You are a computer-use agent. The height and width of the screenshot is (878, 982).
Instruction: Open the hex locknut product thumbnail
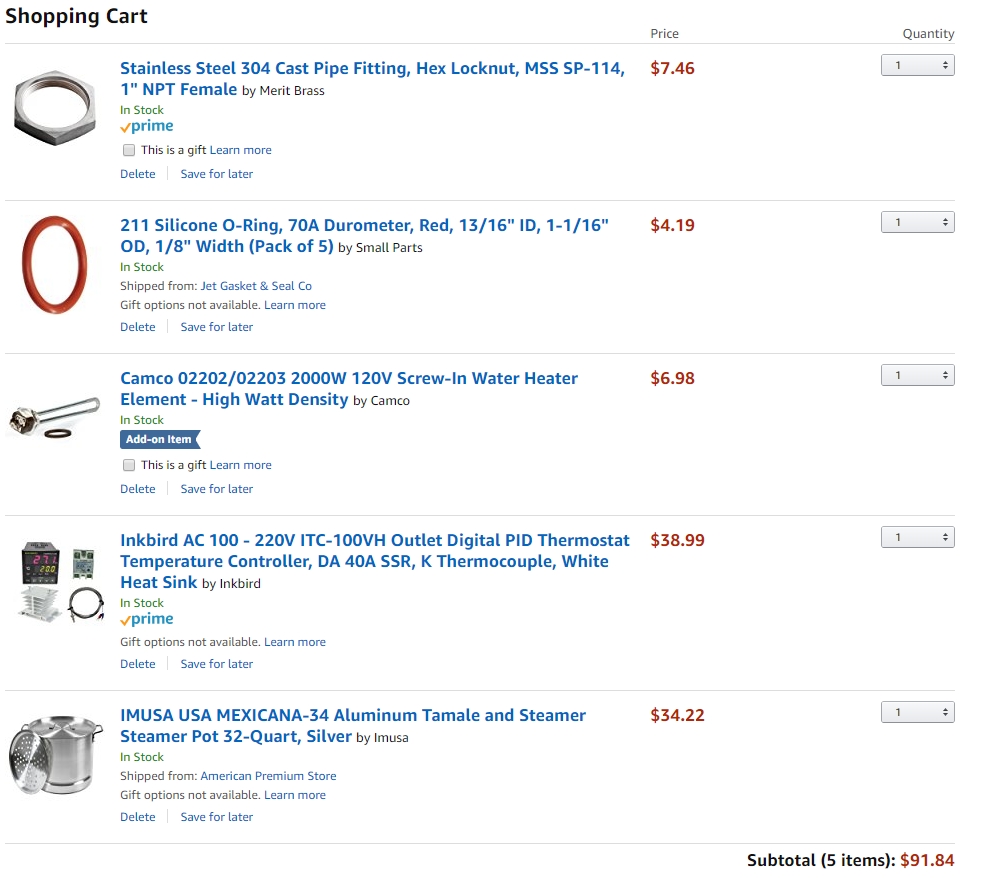click(x=55, y=108)
